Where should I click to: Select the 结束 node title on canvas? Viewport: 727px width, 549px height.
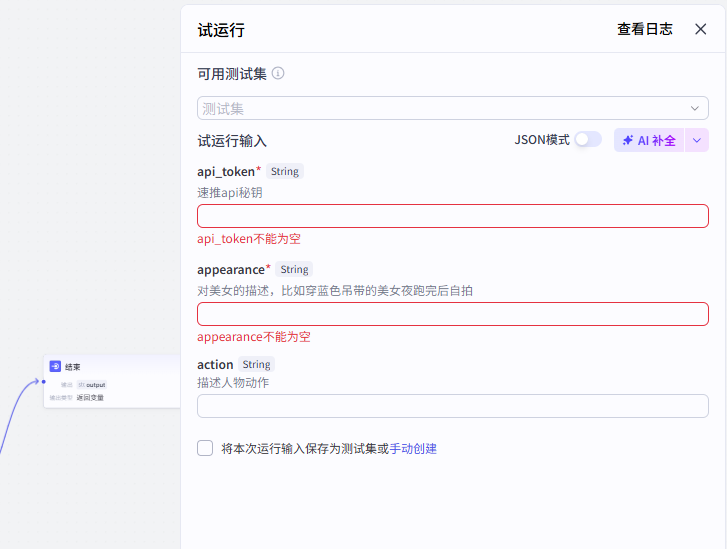pyautogui.click(x=73, y=367)
